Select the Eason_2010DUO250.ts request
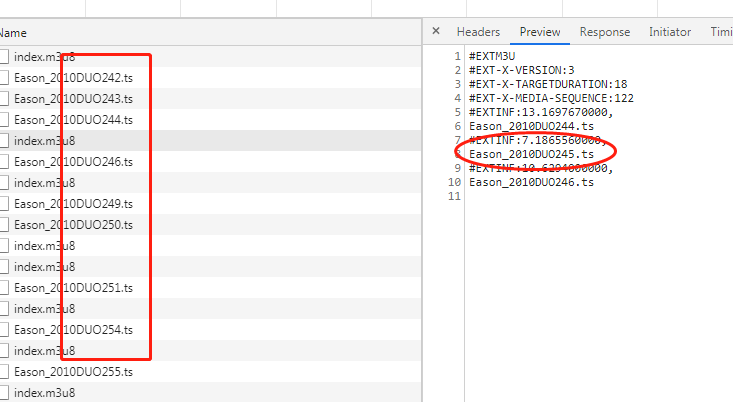Image resolution: width=733 pixels, height=402 pixels. pos(210,225)
